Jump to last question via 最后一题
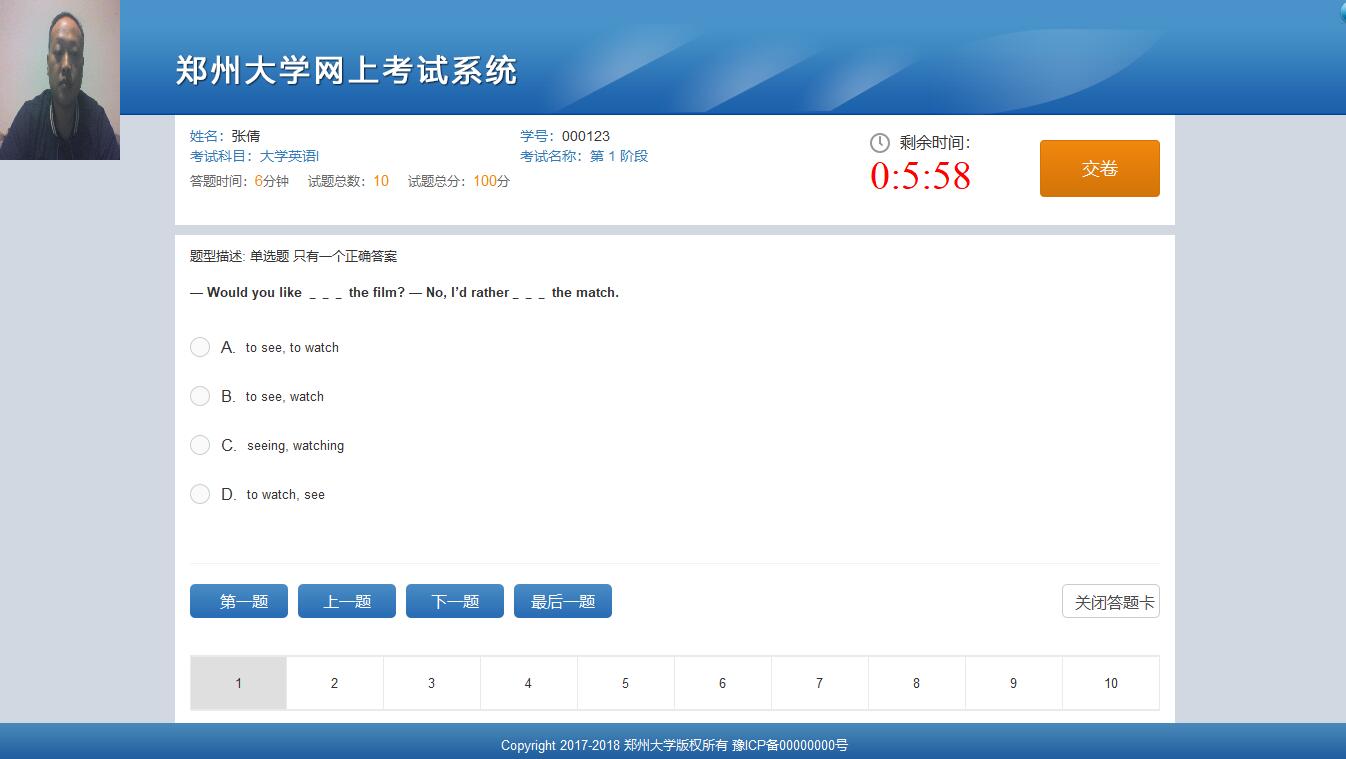This screenshot has height=759, width=1346. [563, 601]
